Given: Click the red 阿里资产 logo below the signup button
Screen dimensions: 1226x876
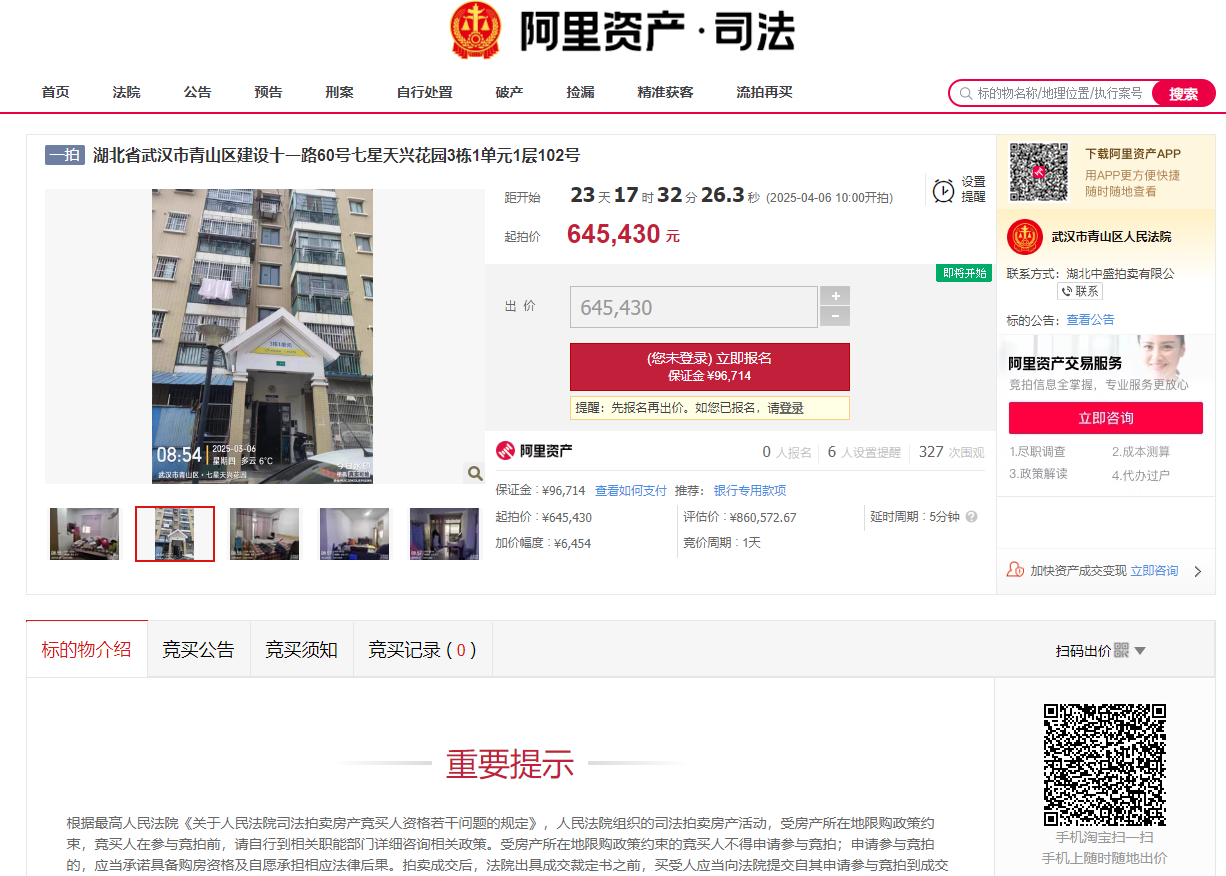Looking at the screenshot, I should (x=534, y=451).
